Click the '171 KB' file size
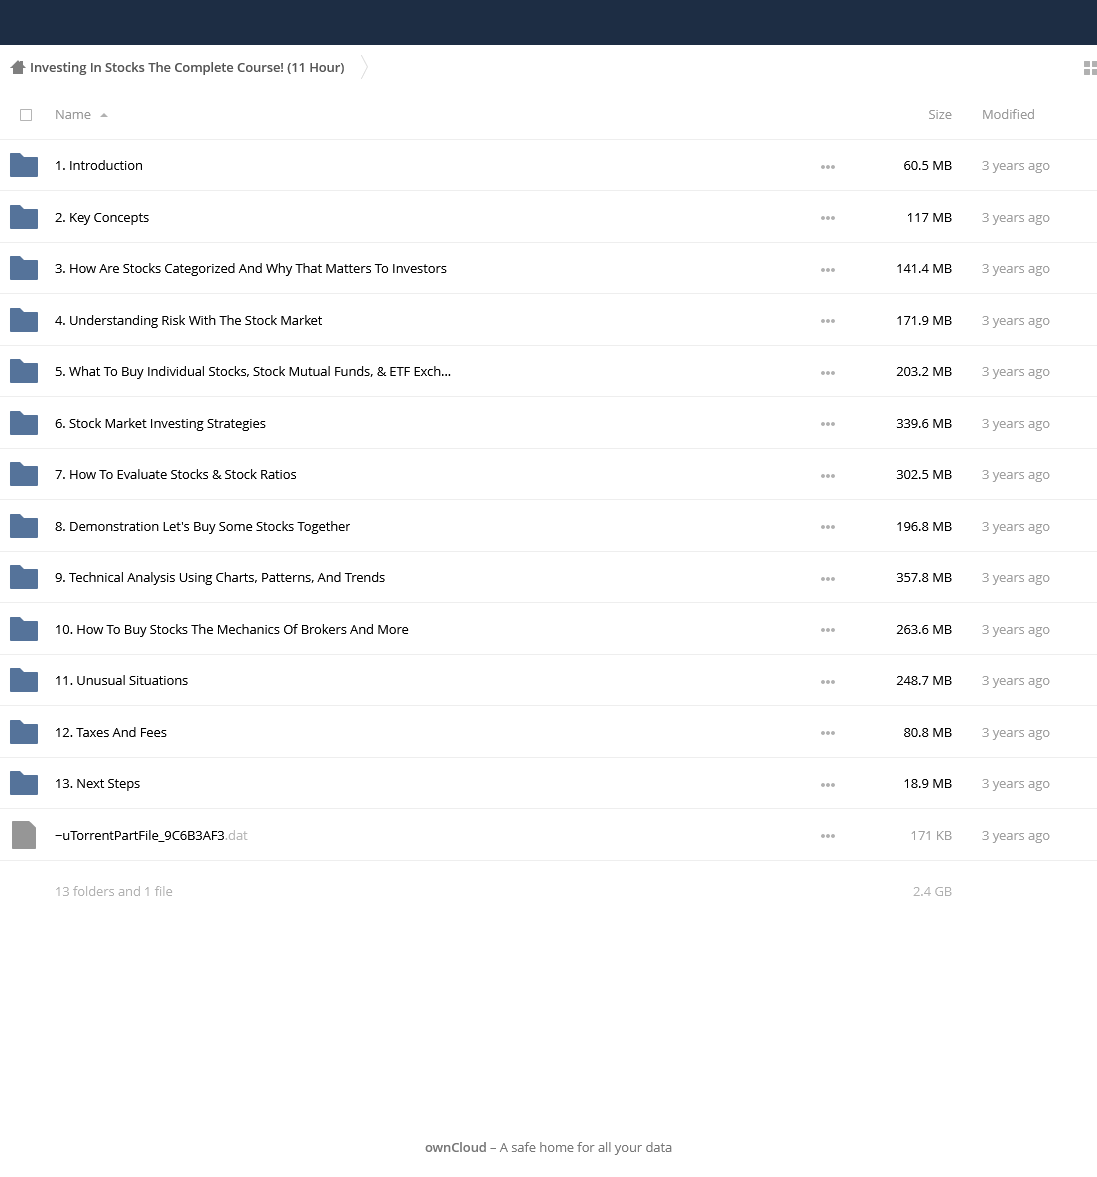This screenshot has width=1097, height=1177. pyautogui.click(x=930, y=835)
